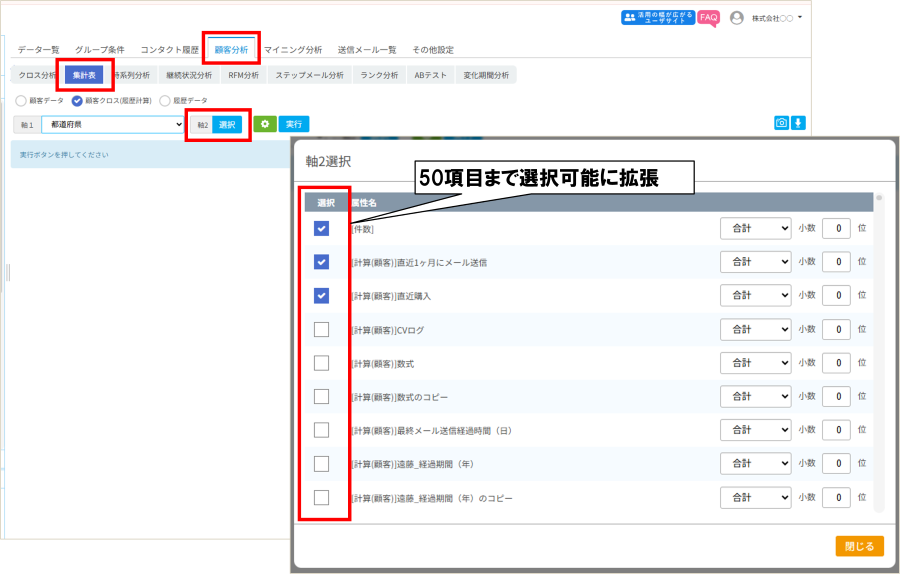Click decimal field for 遠藤_経過期間(年)のコピー

(x=836, y=497)
